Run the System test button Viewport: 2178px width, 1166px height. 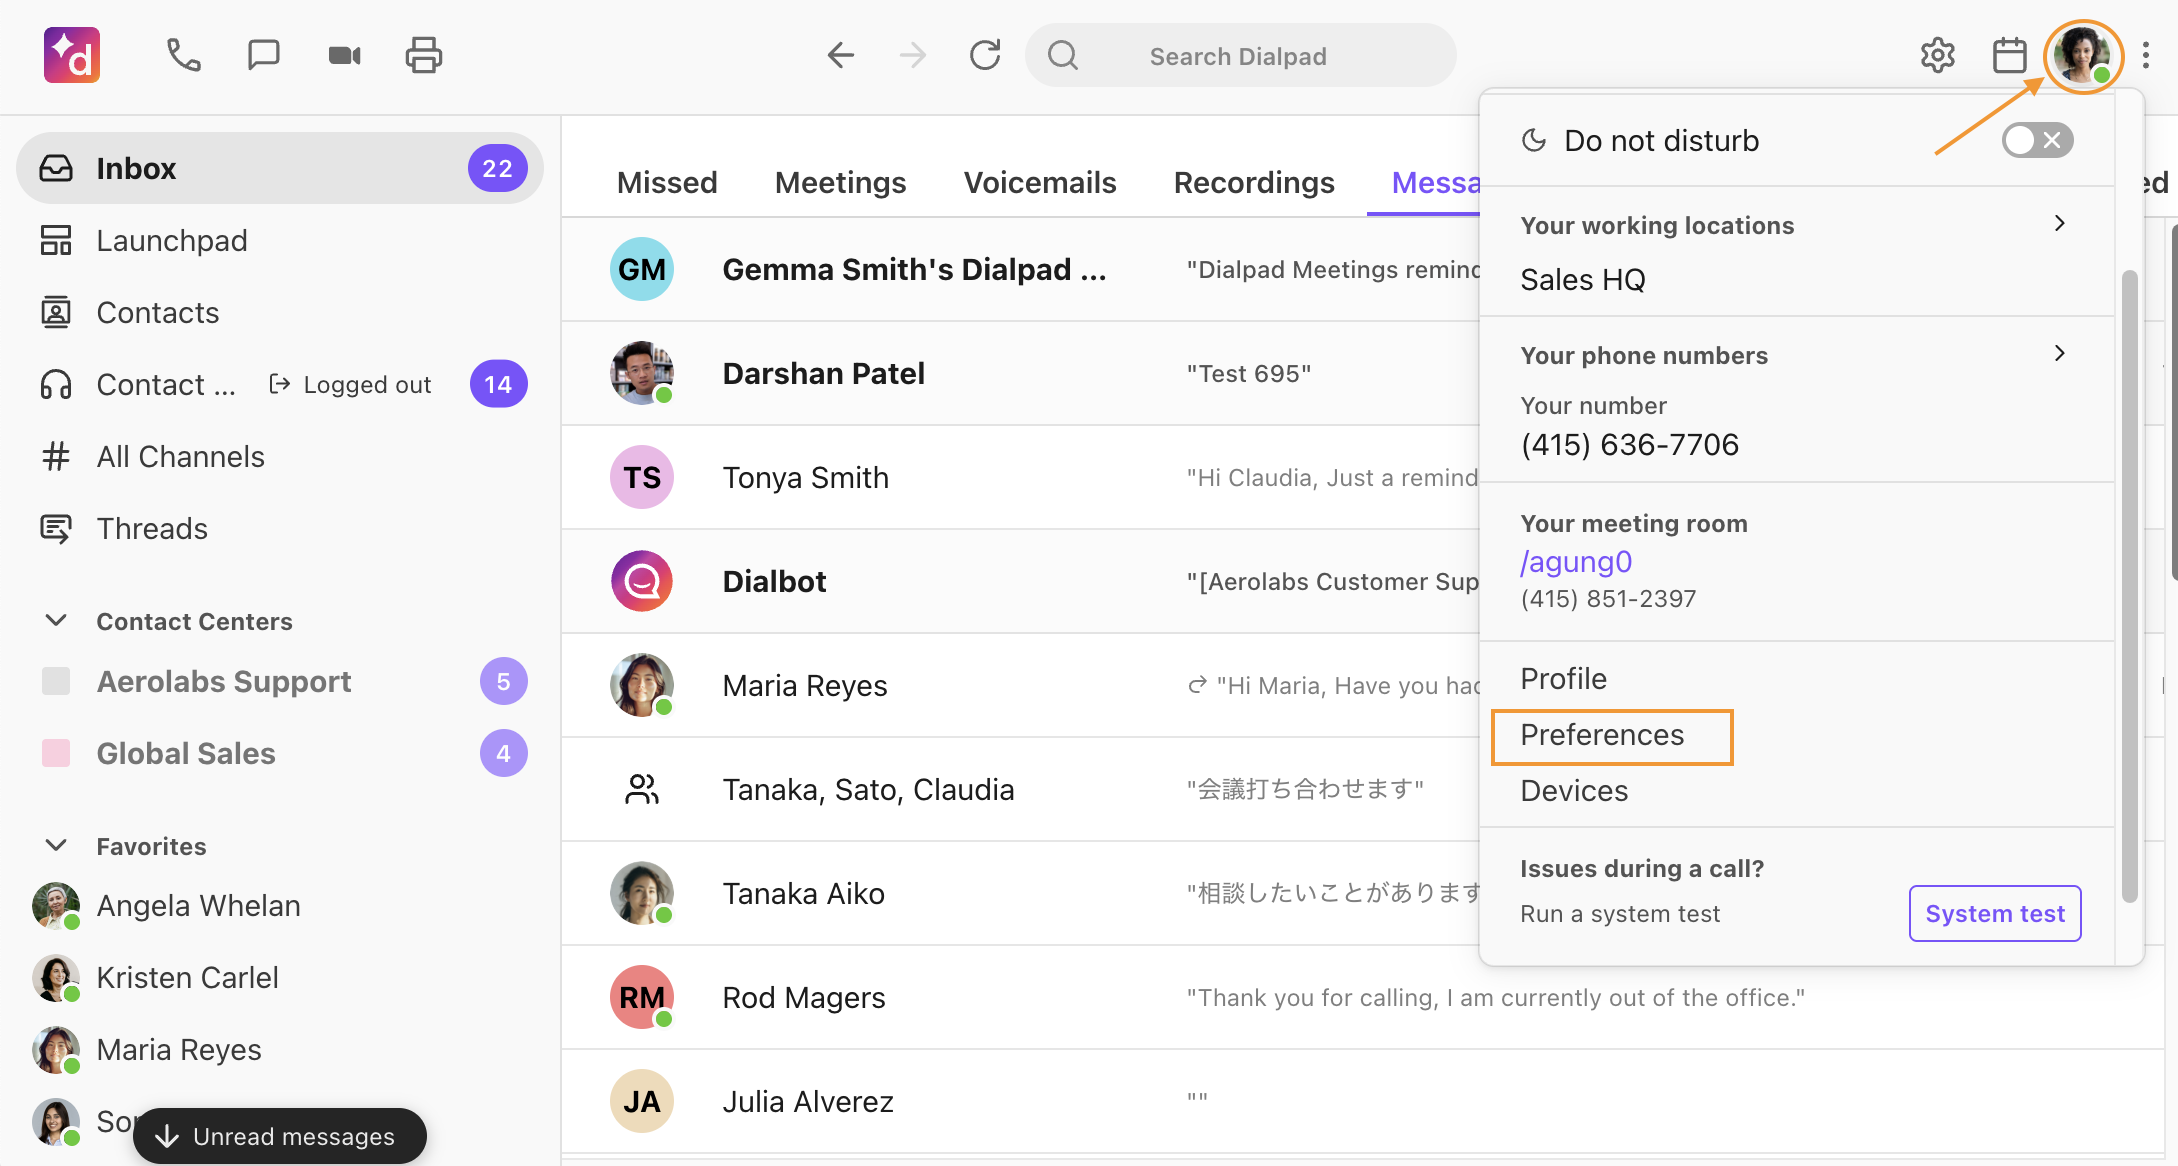click(1995, 913)
